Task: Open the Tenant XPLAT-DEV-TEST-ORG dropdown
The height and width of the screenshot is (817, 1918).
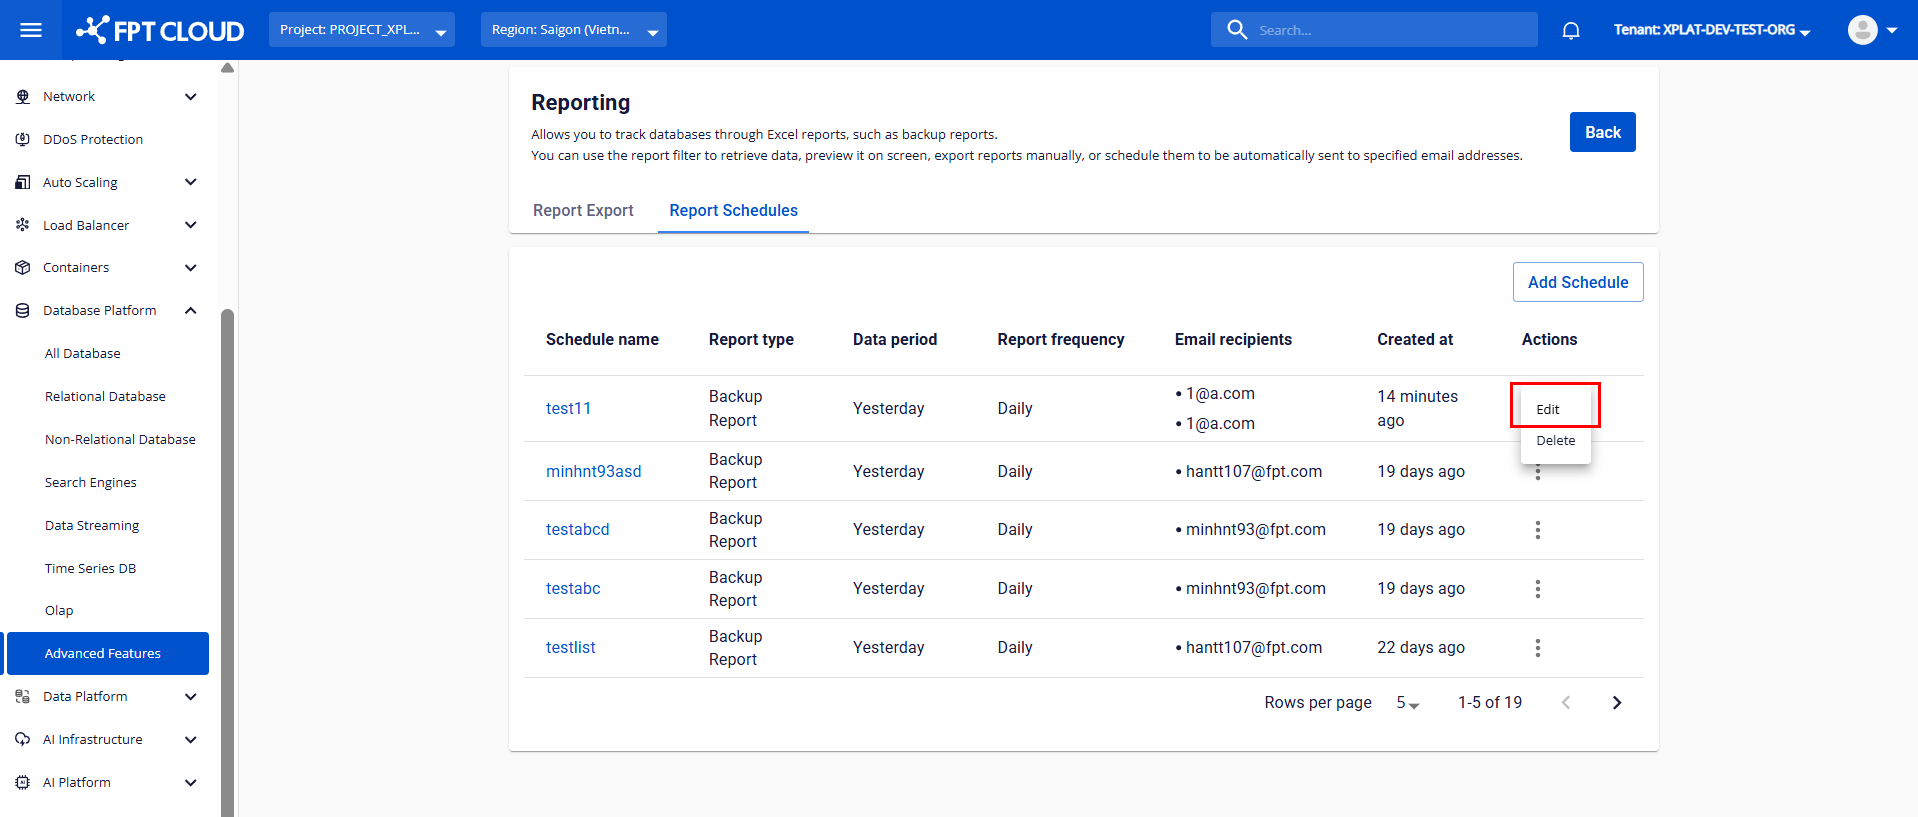Action: tap(1712, 30)
